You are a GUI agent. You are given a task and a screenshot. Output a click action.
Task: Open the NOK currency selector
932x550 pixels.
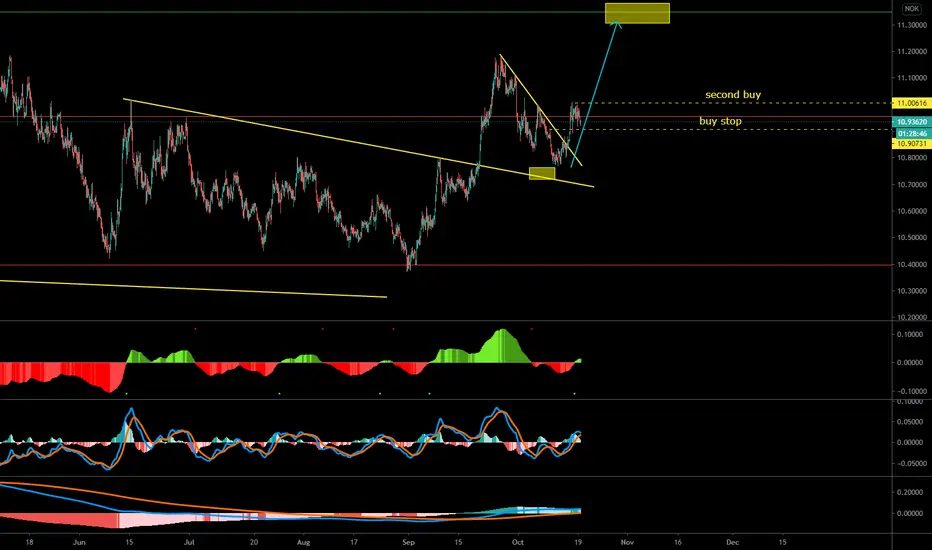click(x=911, y=9)
